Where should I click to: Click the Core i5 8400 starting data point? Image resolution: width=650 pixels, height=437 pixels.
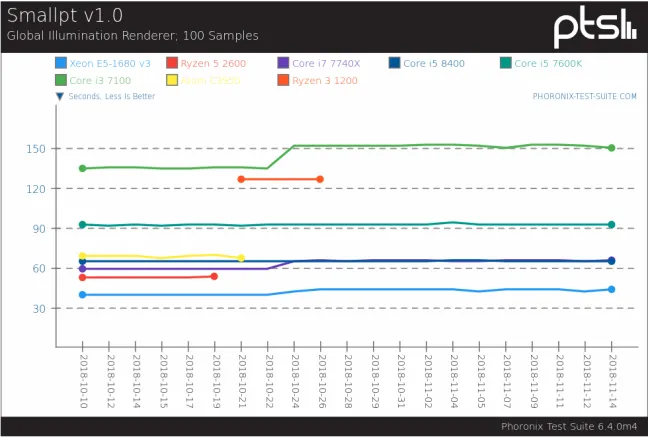click(x=82, y=261)
